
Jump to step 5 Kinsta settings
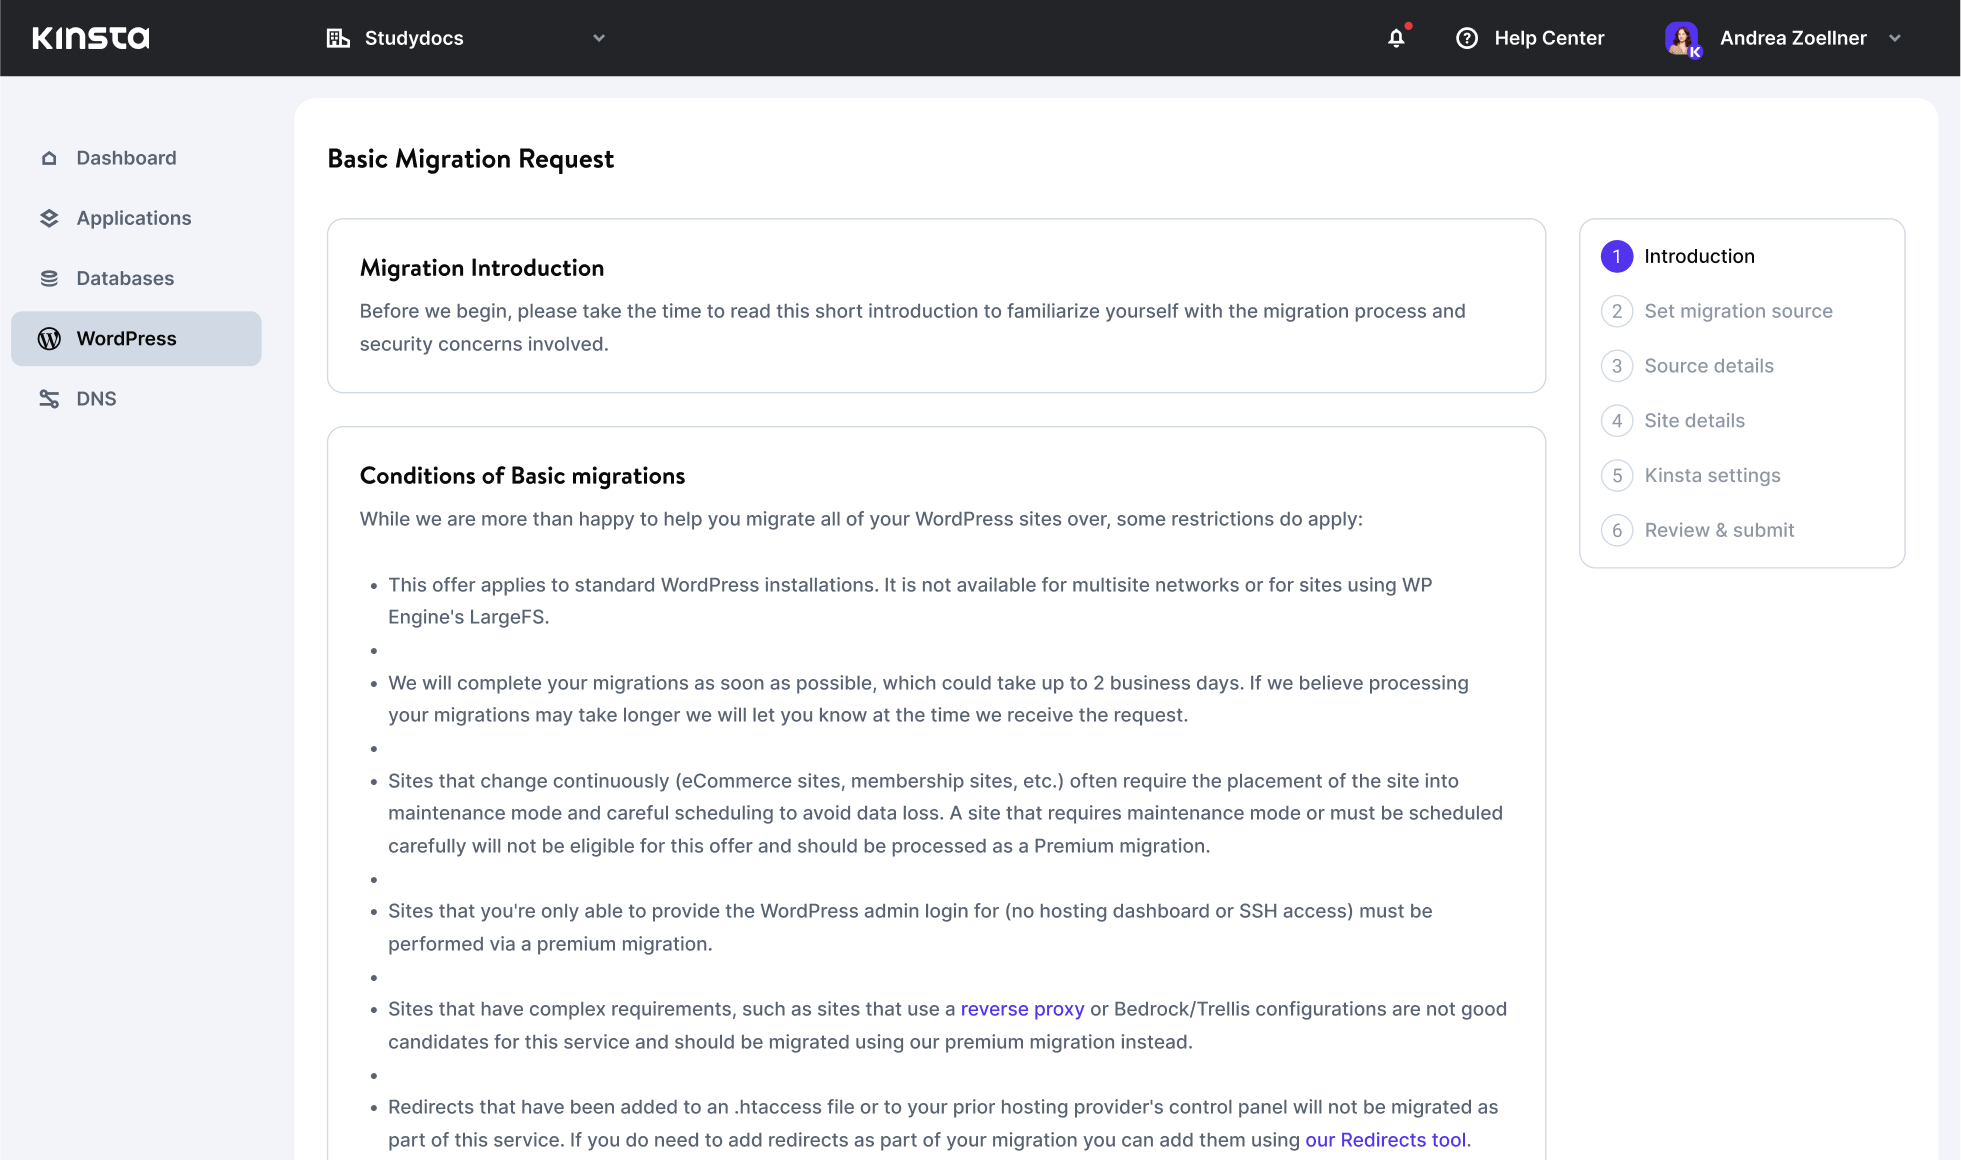pyautogui.click(x=1712, y=476)
